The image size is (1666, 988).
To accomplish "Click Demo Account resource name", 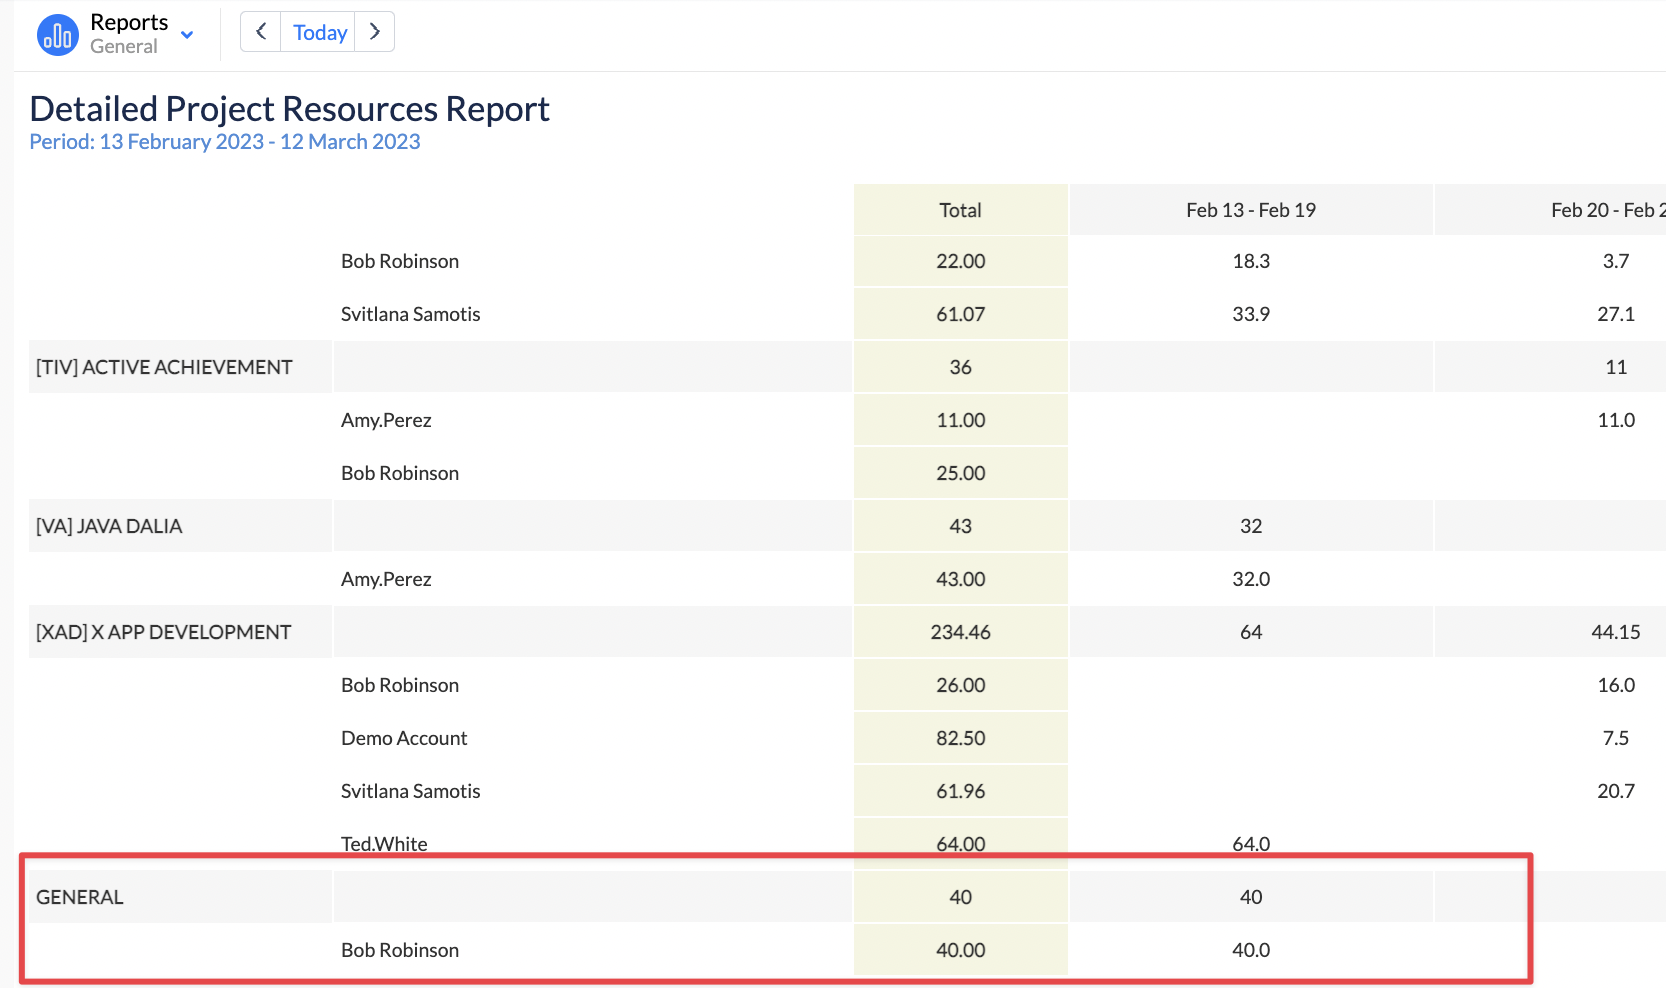I will pyautogui.click(x=404, y=738).
